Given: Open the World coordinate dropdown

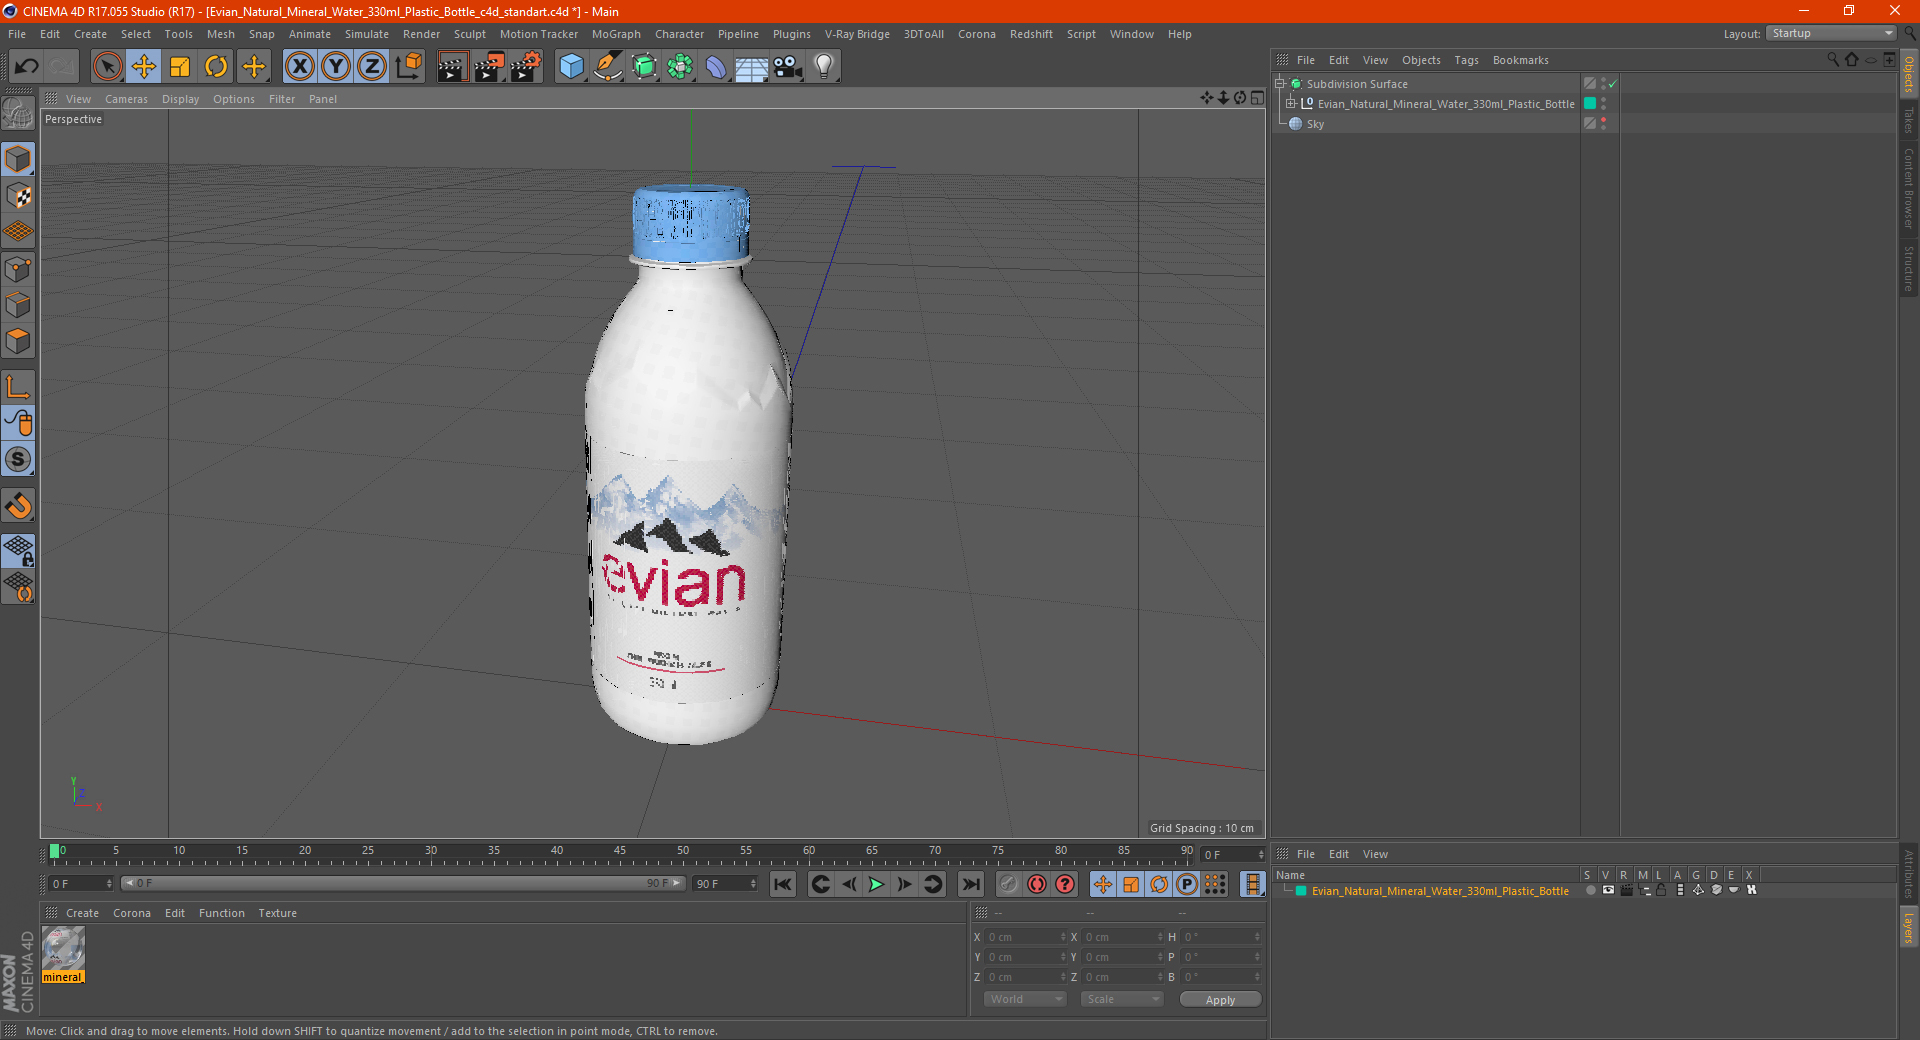Looking at the screenshot, I should click(1025, 999).
